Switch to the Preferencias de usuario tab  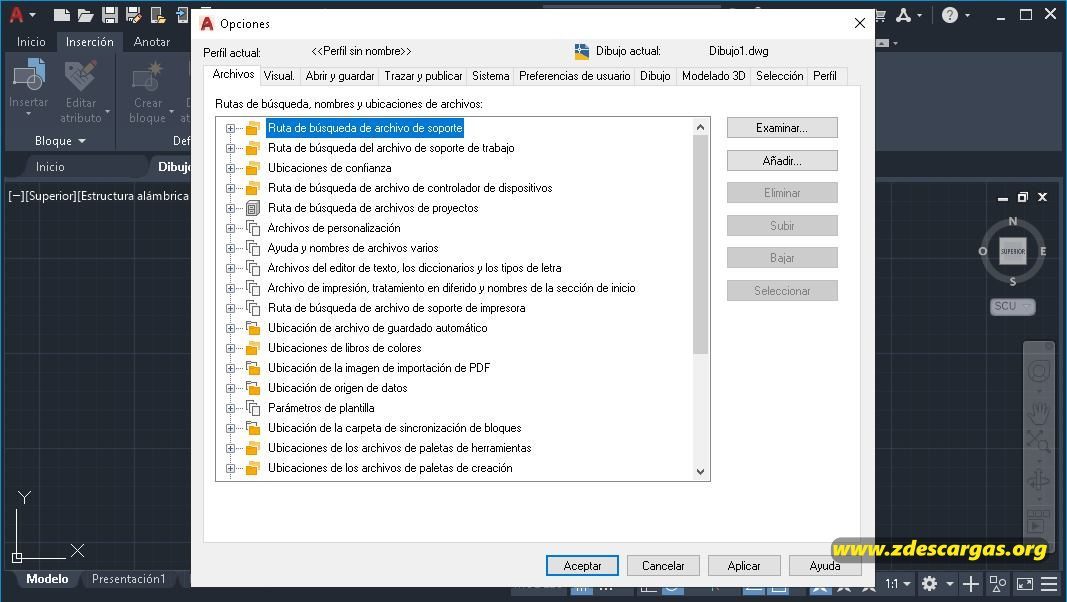coord(574,76)
